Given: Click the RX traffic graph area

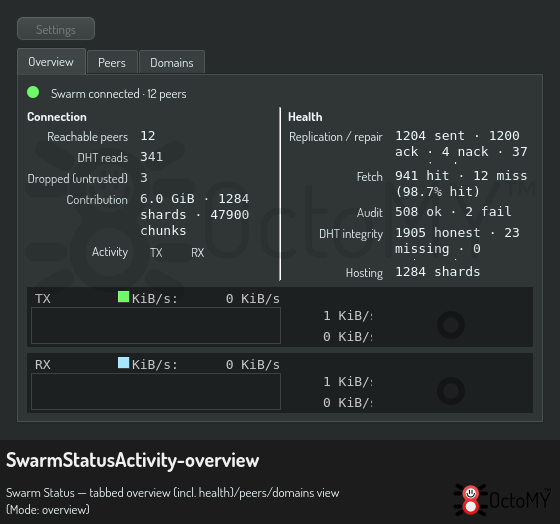Looking at the screenshot, I should pyautogui.click(x=156, y=391).
